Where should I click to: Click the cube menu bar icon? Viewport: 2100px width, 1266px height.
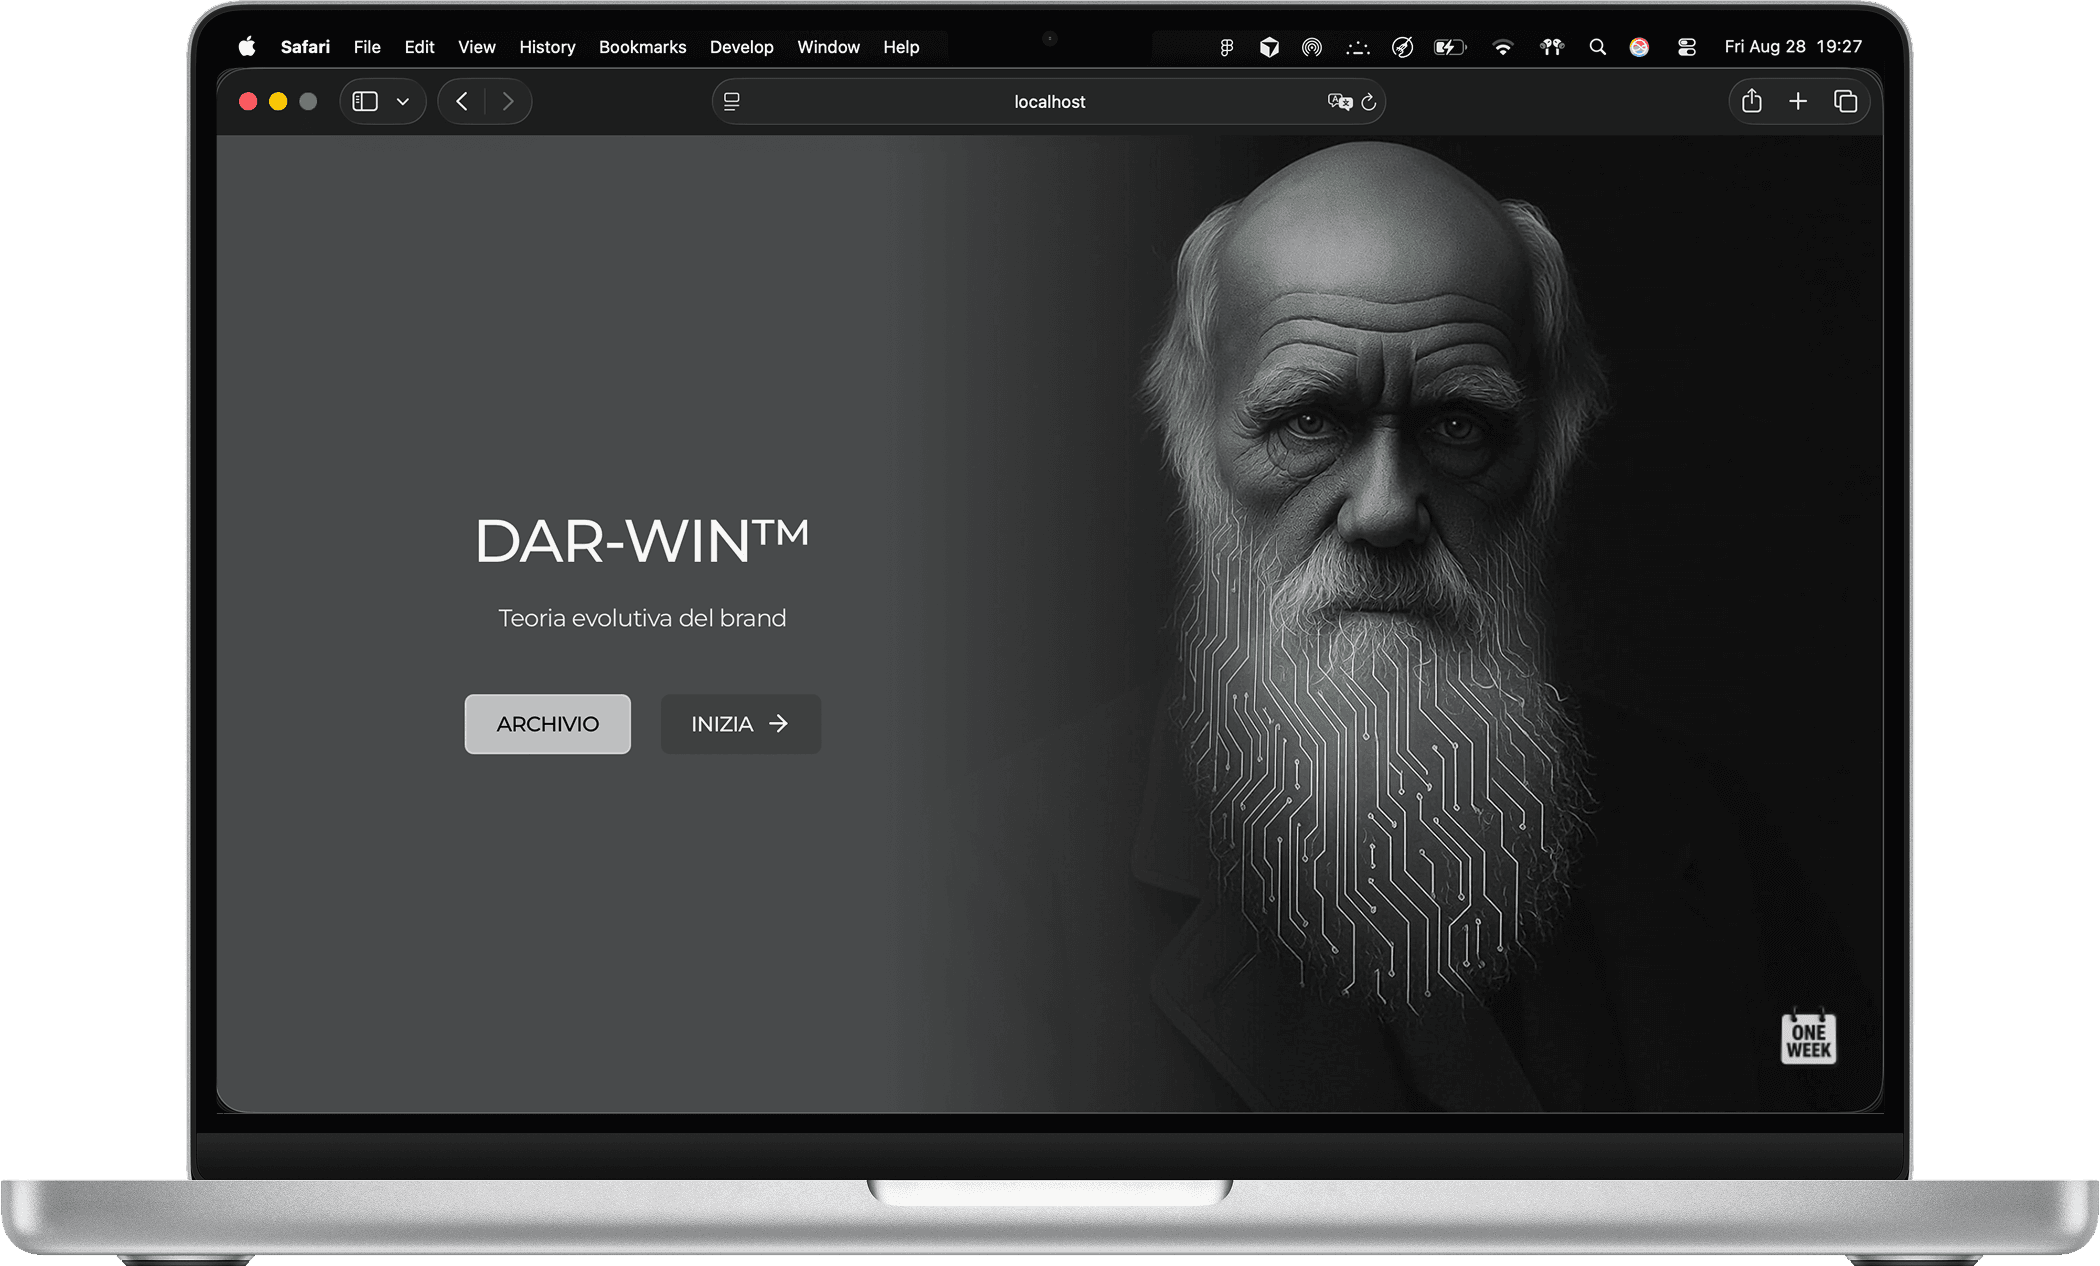1269,47
